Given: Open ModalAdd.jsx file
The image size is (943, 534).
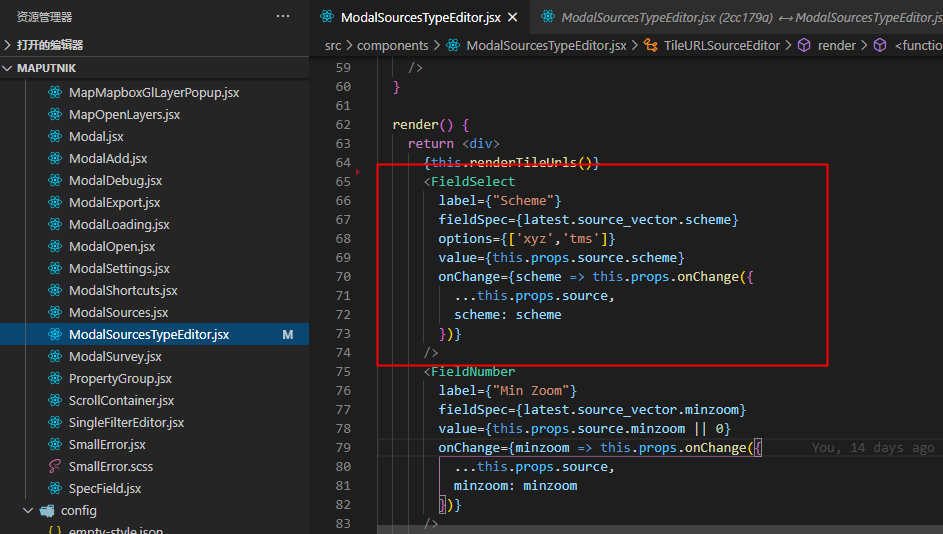Looking at the screenshot, I should 108,159.
